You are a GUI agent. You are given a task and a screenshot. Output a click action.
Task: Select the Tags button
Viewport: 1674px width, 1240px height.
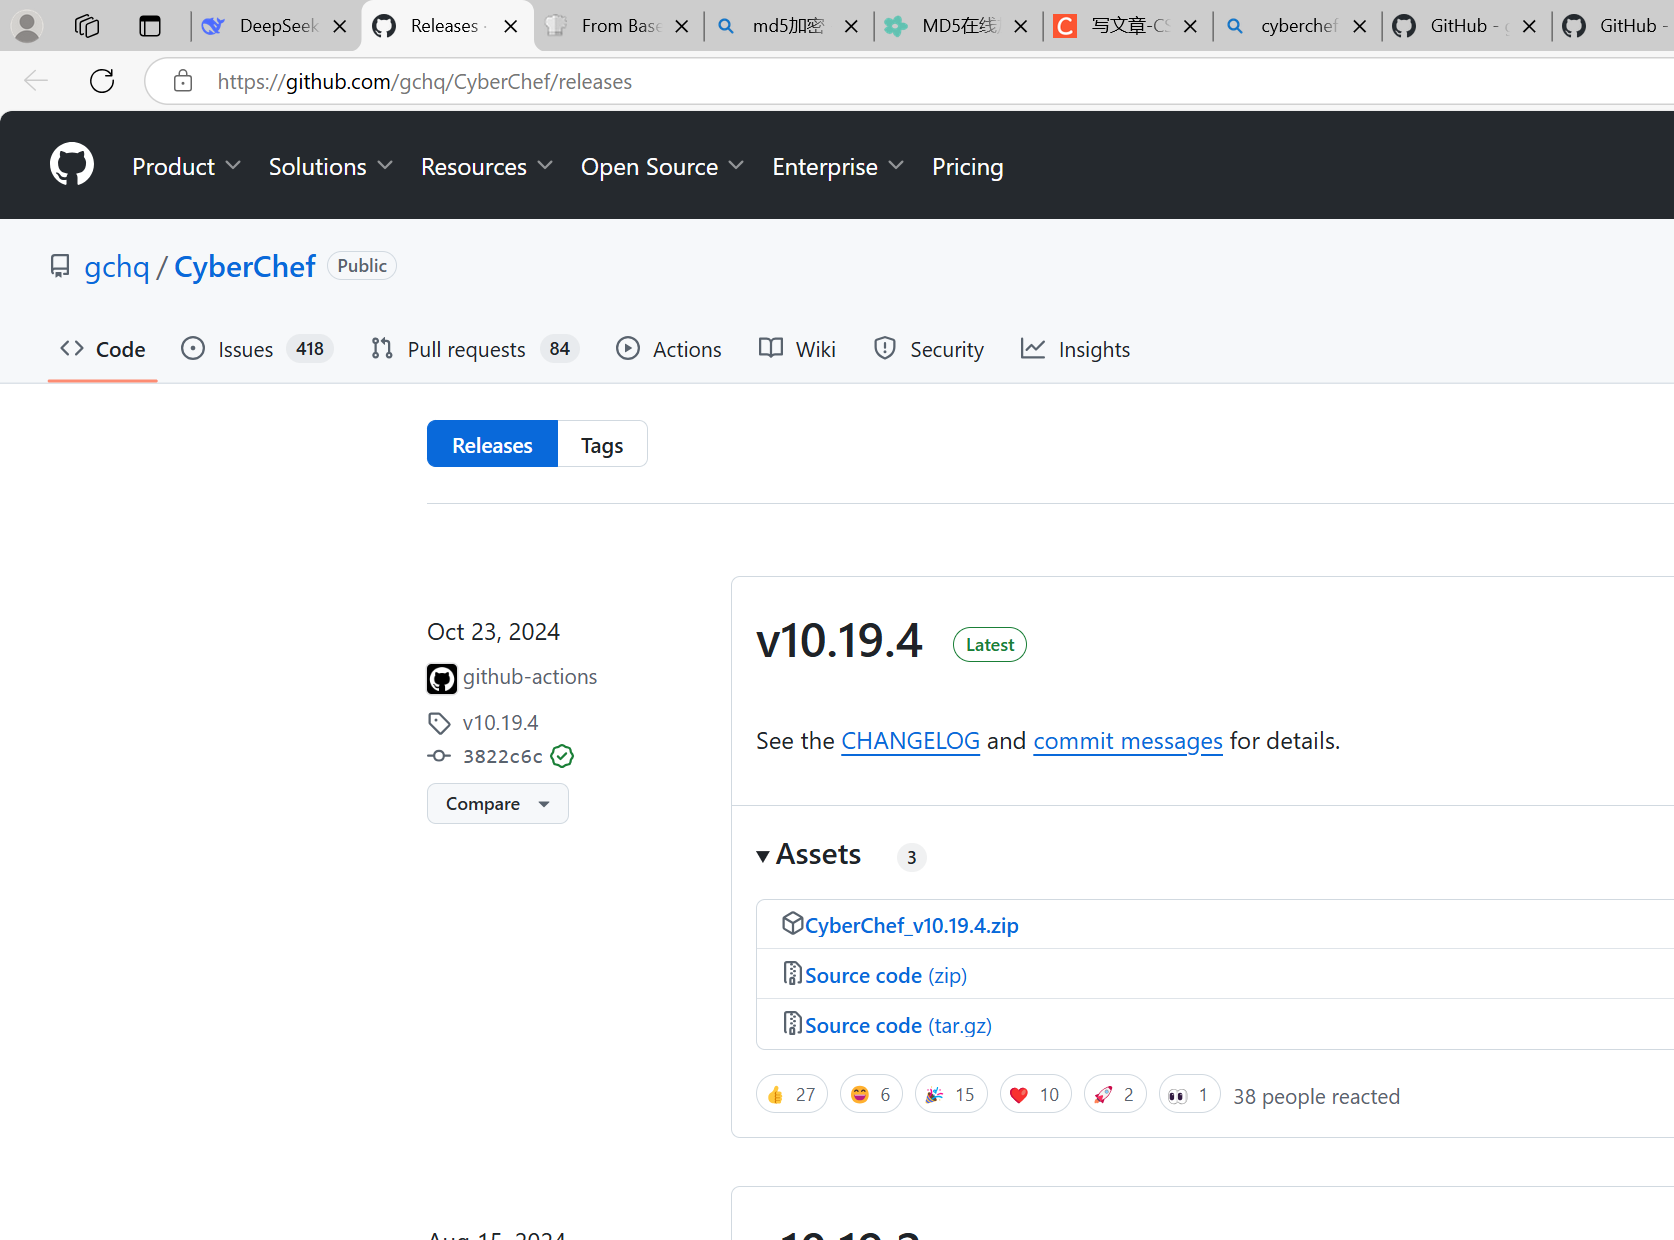(602, 444)
